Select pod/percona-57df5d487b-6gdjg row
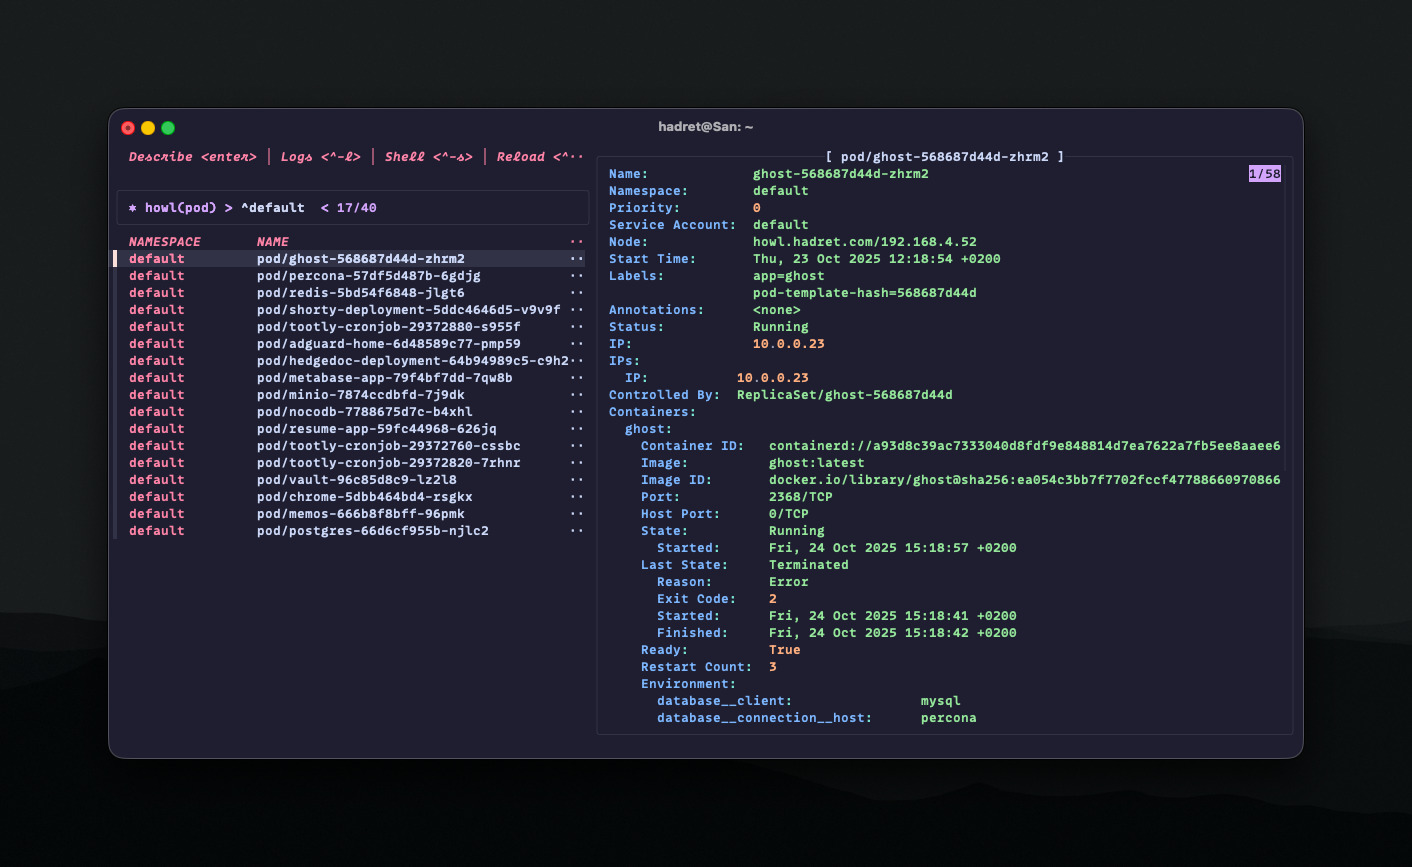Screen dimensions: 1412x867 [x=368, y=276]
